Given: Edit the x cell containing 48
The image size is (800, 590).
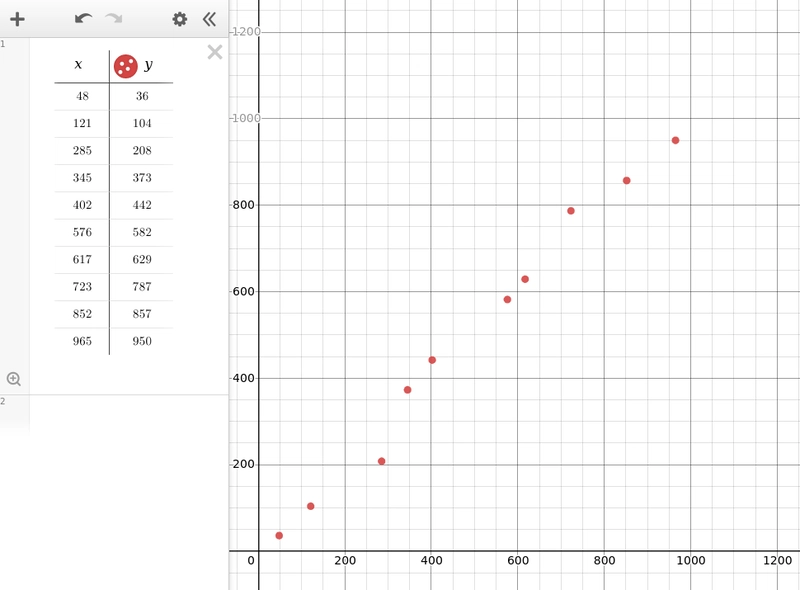Looking at the screenshot, I should coord(82,96).
